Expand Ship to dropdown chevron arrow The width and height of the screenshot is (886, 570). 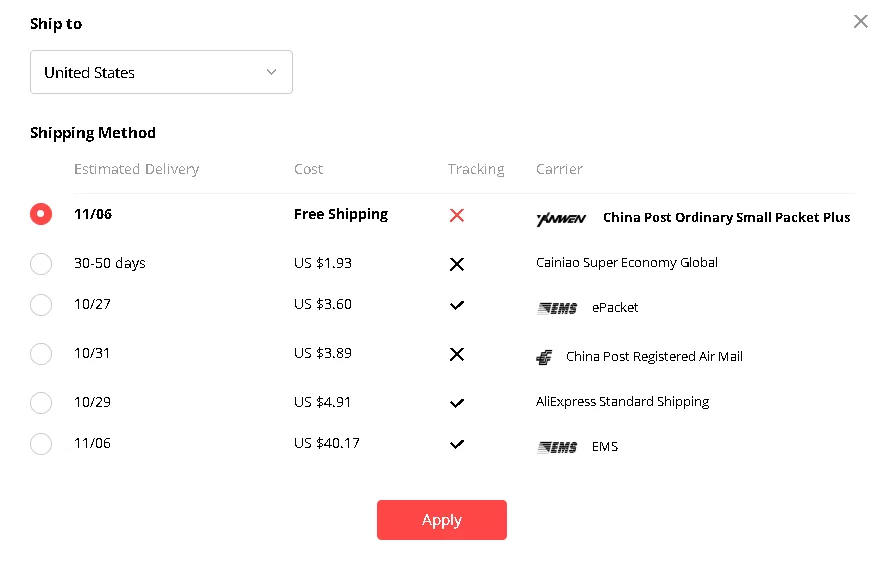tap(271, 72)
